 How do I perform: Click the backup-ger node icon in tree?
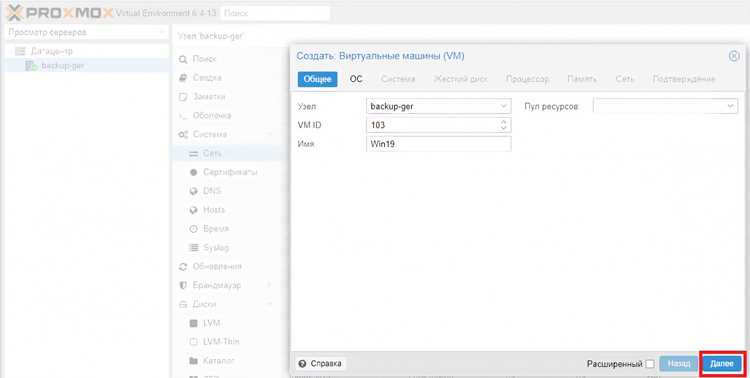click(x=31, y=66)
